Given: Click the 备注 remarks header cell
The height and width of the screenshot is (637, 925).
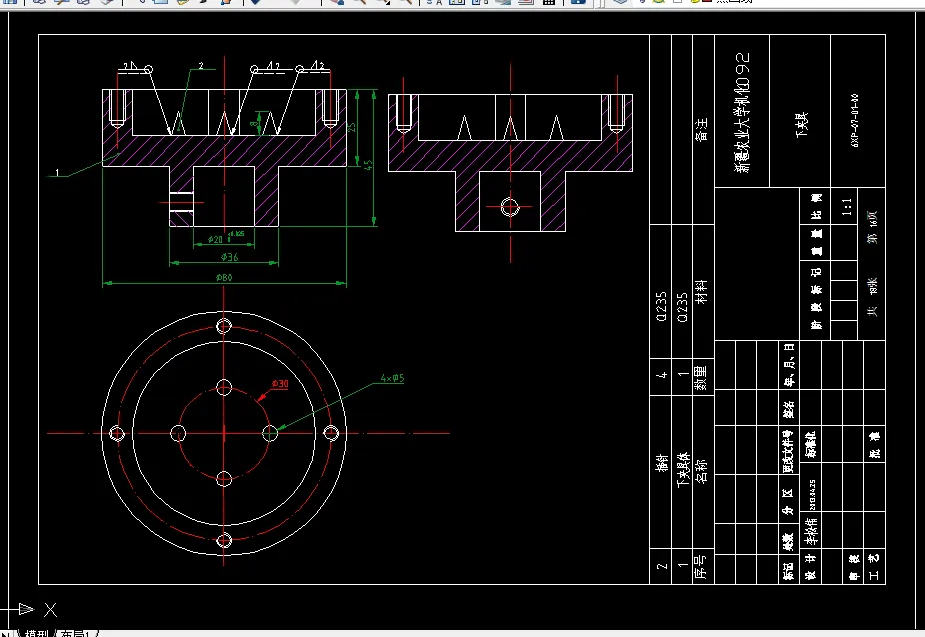Looking at the screenshot, I should coord(702,129).
